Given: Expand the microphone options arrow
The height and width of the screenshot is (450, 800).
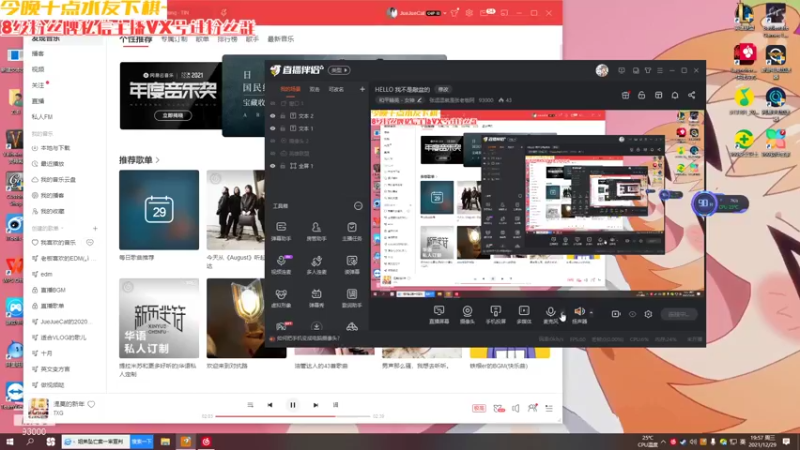Looking at the screenshot, I should click(562, 312).
